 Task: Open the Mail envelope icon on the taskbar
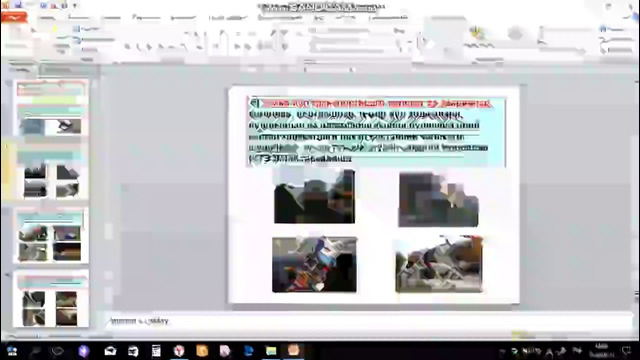[110, 351]
